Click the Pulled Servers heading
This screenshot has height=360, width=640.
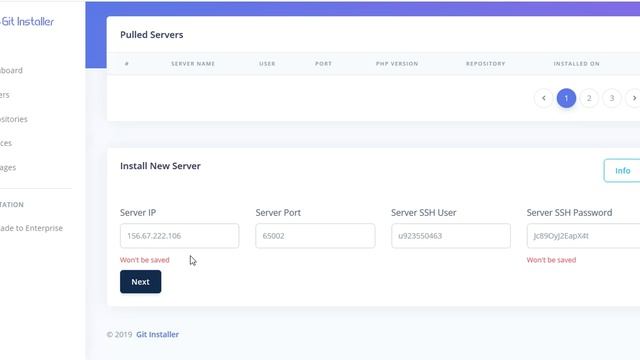pyautogui.click(x=151, y=35)
